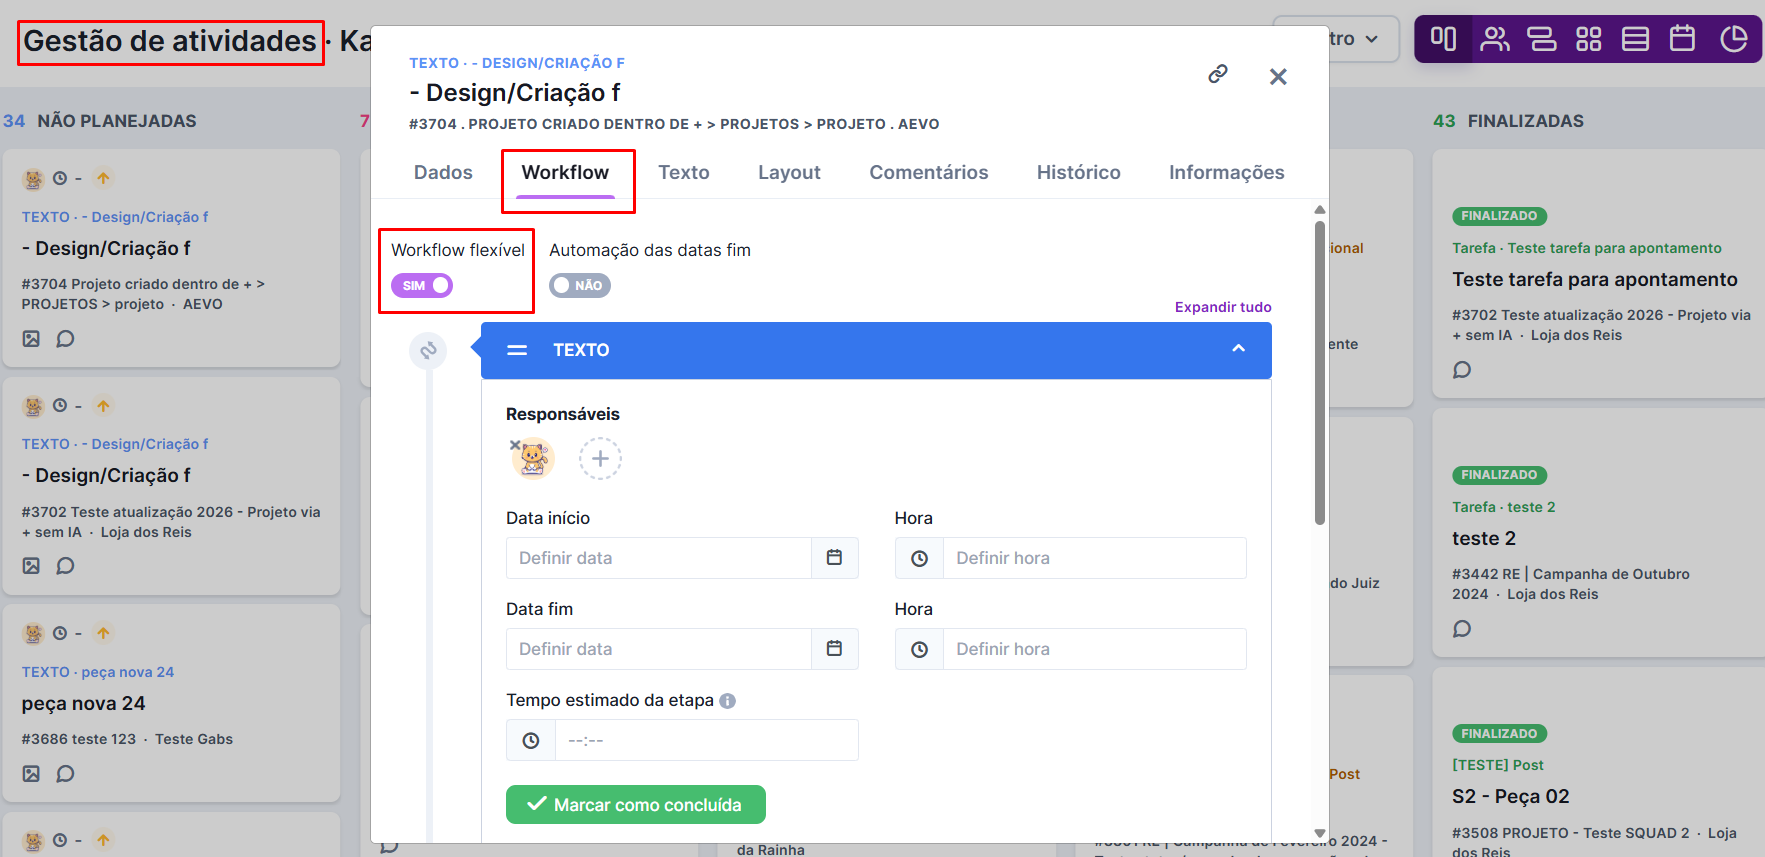
Task: Collapse the TEXTO stage header chevron
Action: [1238, 349]
